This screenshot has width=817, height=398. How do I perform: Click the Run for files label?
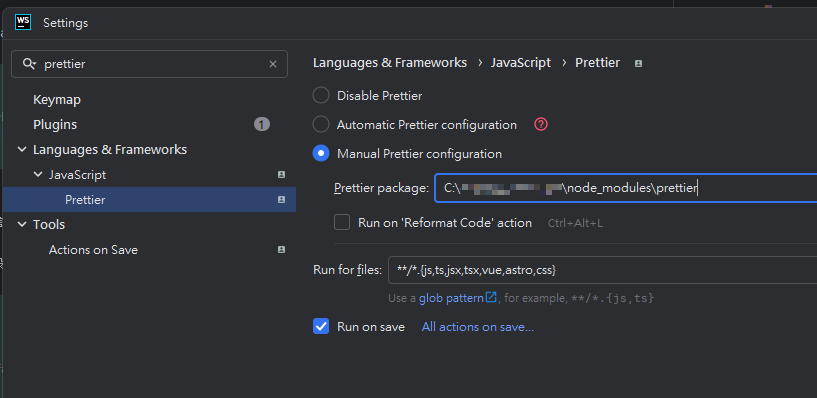tap(348, 269)
